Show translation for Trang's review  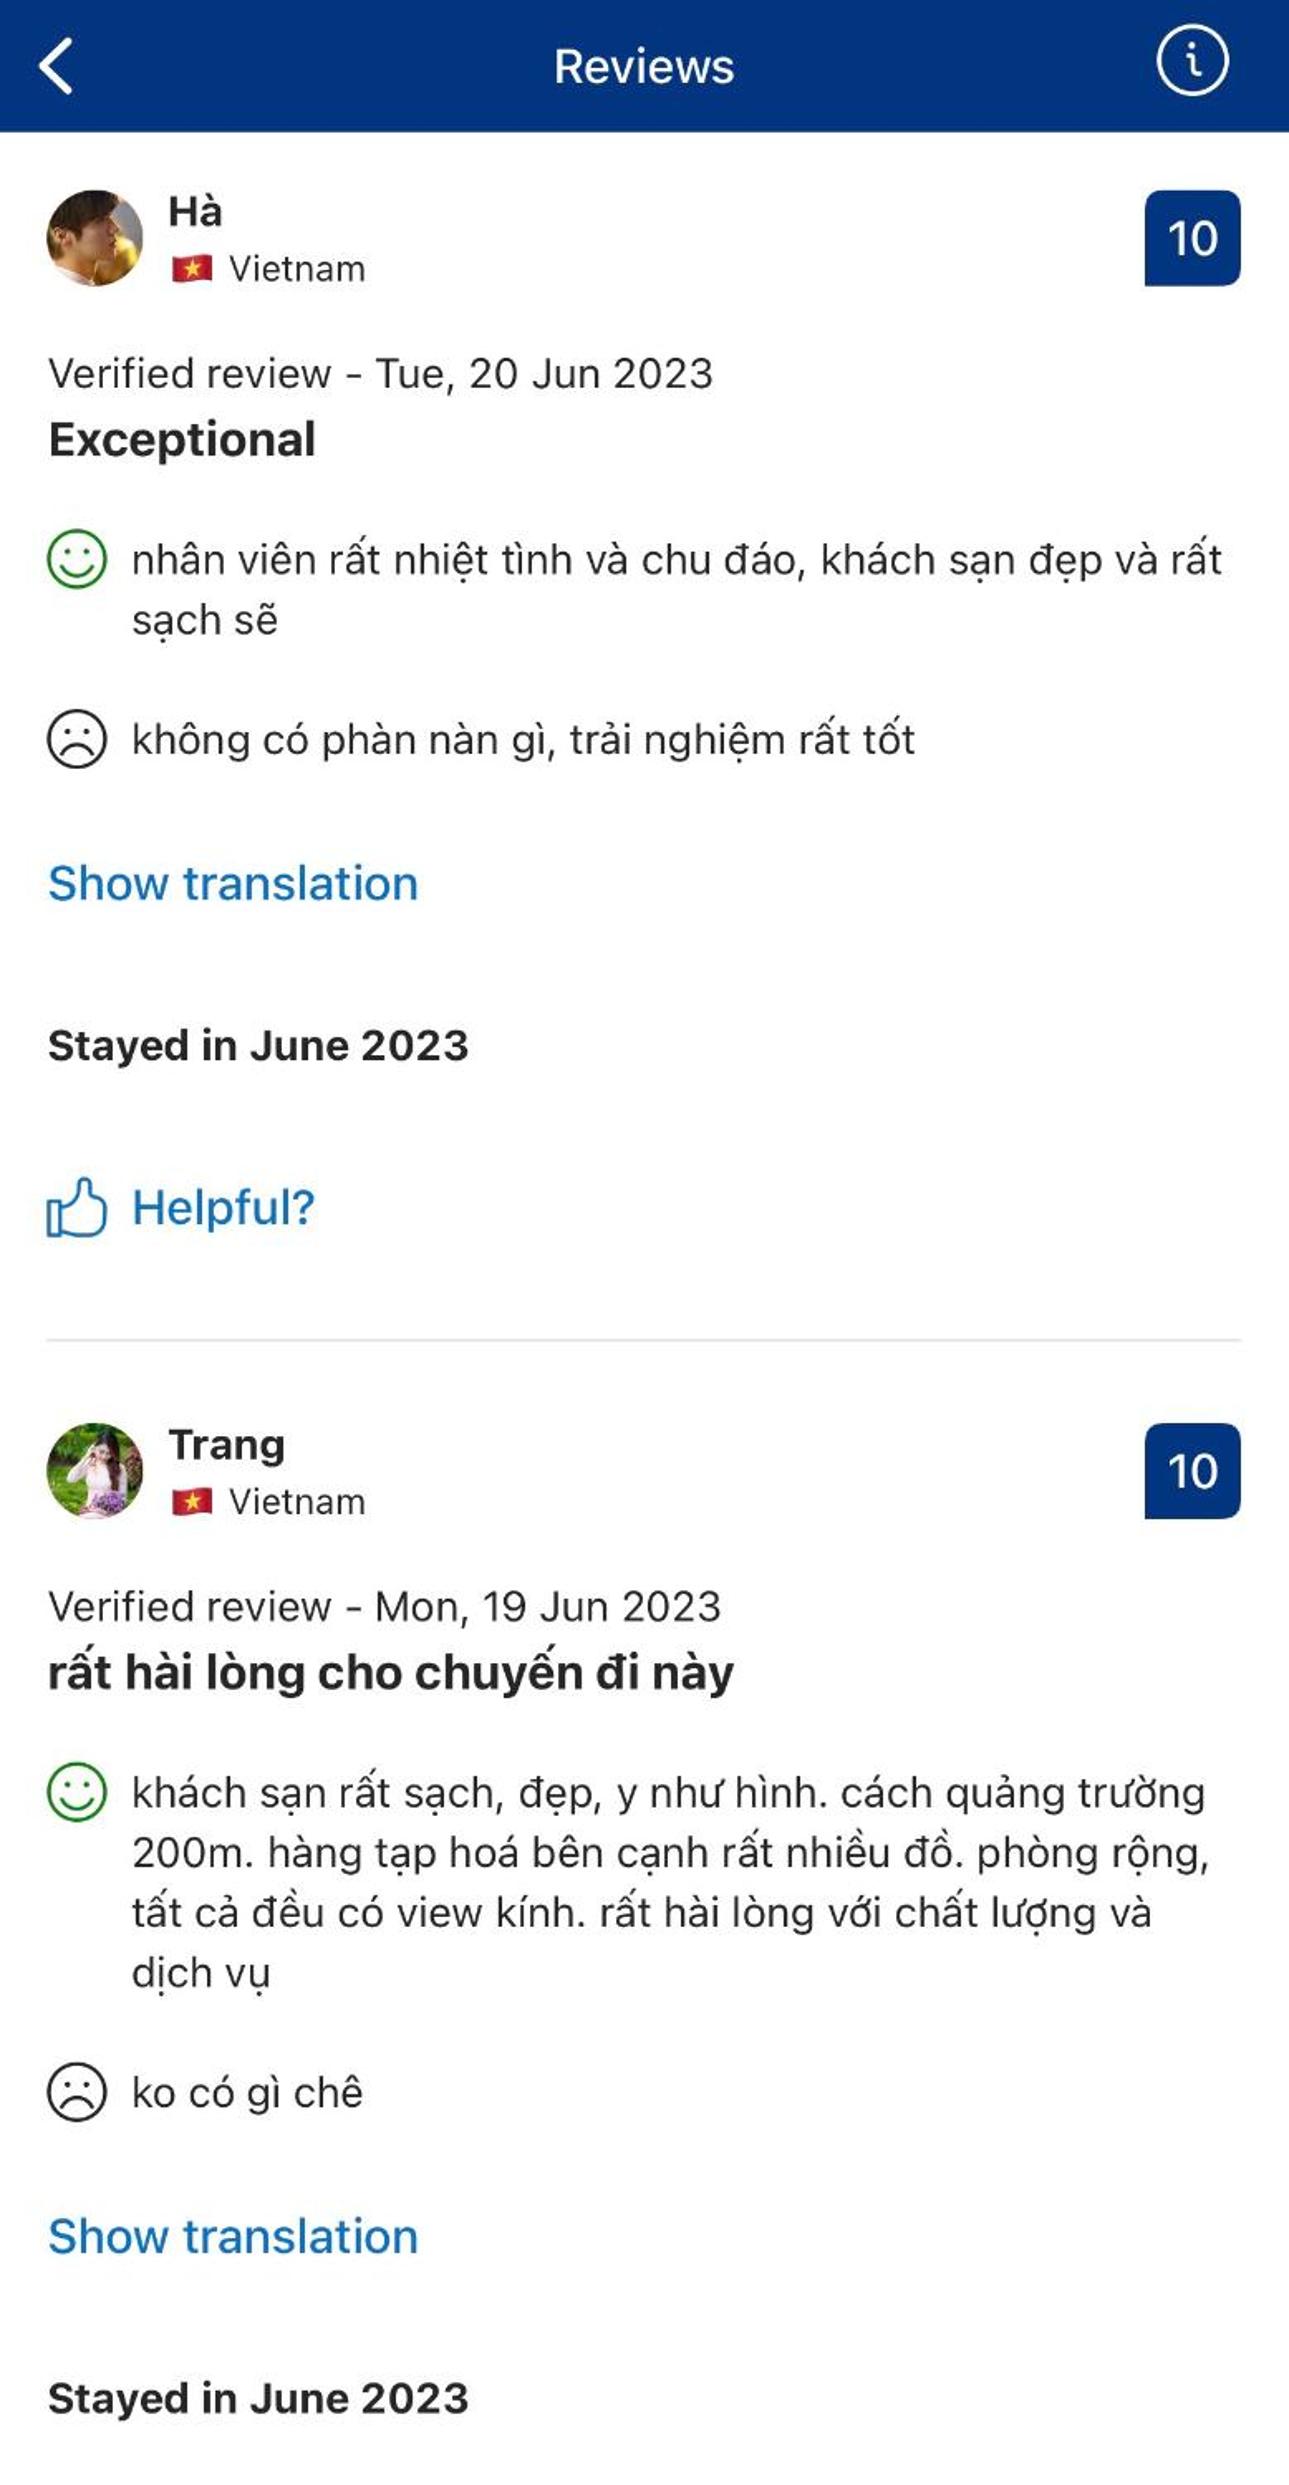(233, 2236)
